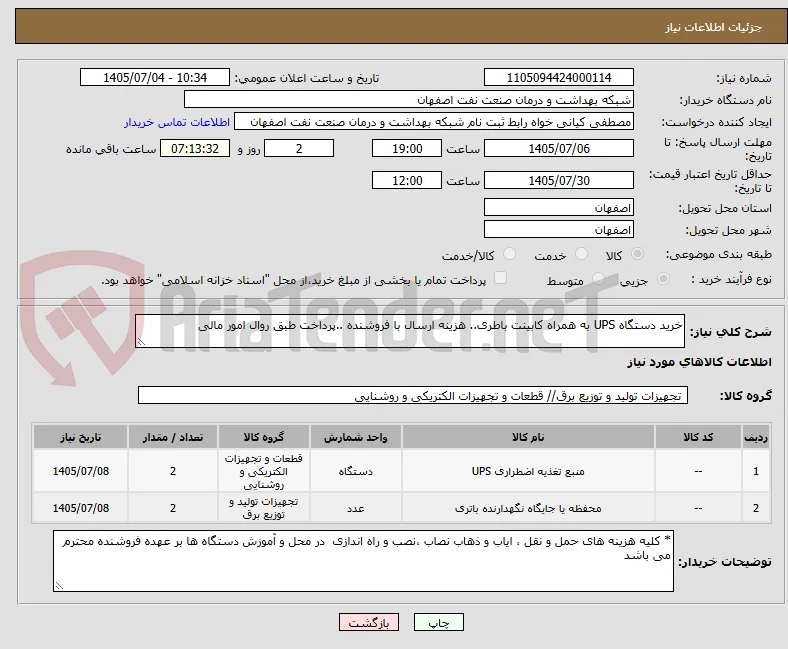Click the قطعات و تجهیزات الکتریکی و روشنایی cell
Viewport: 788px width, 649px height.
click(x=264, y=471)
